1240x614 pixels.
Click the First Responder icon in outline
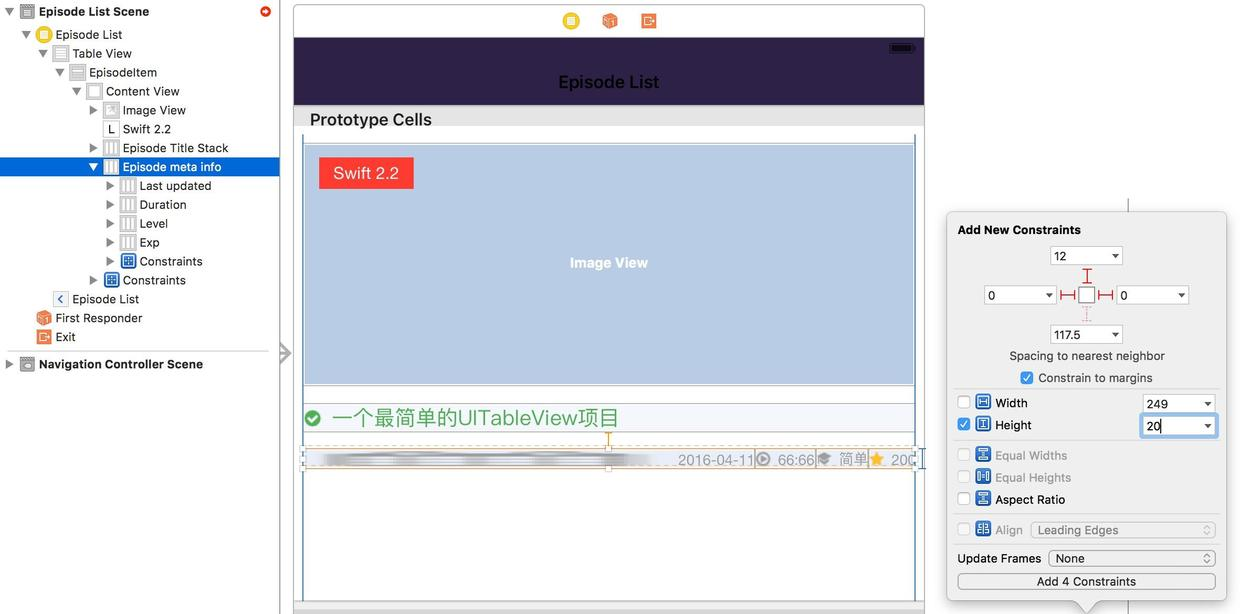(44, 318)
